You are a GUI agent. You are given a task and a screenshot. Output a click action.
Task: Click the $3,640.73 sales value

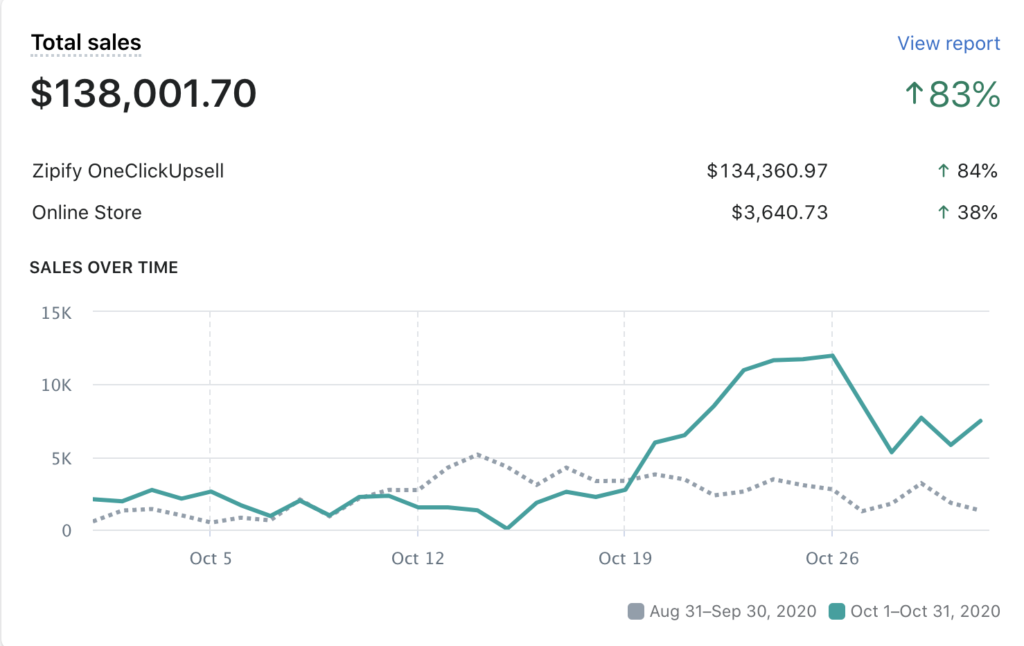(780, 212)
